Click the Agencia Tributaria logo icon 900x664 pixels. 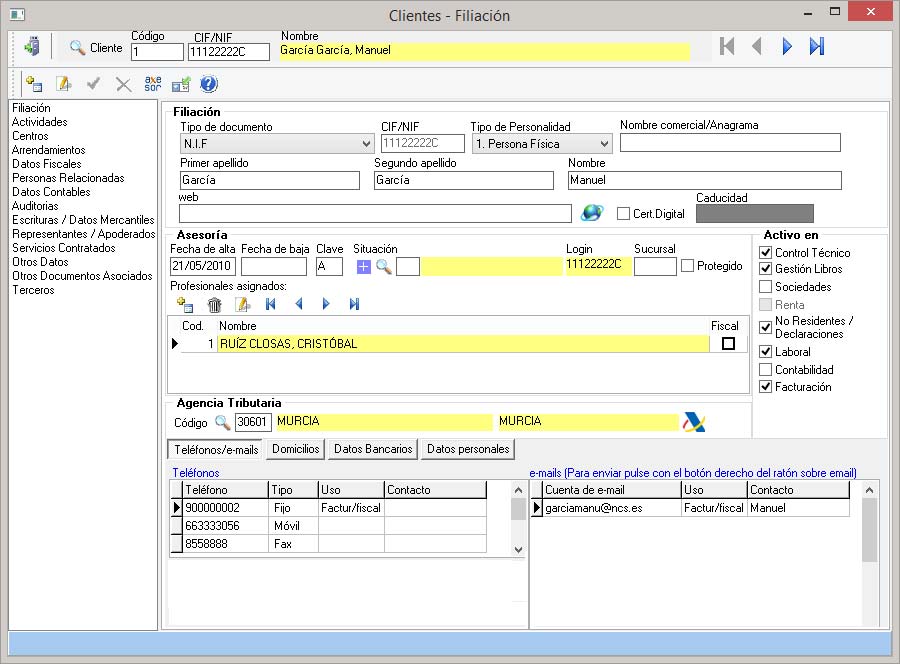(x=693, y=422)
